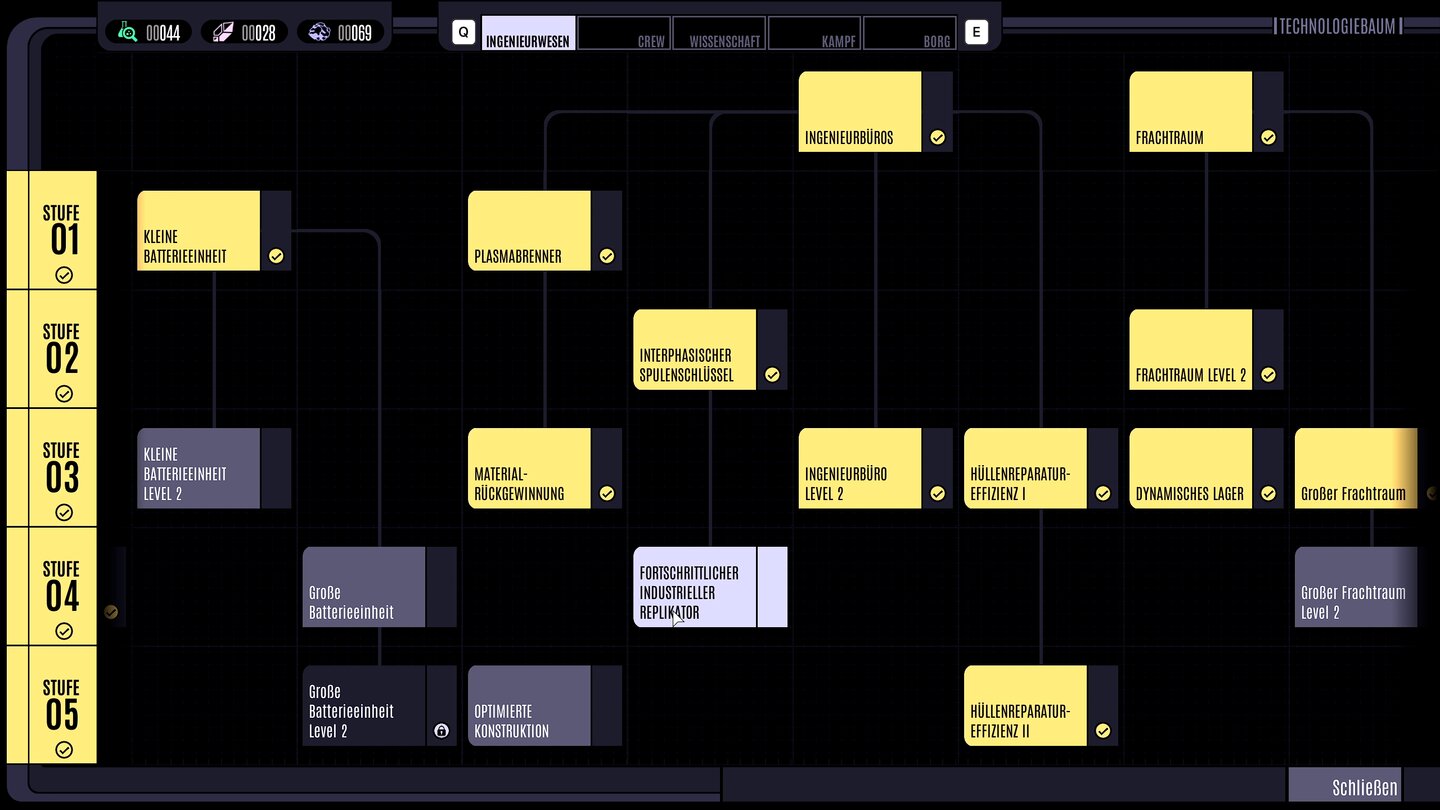Click the checkmark on Frachtraum Level 2
1440x810 pixels.
tap(1268, 375)
